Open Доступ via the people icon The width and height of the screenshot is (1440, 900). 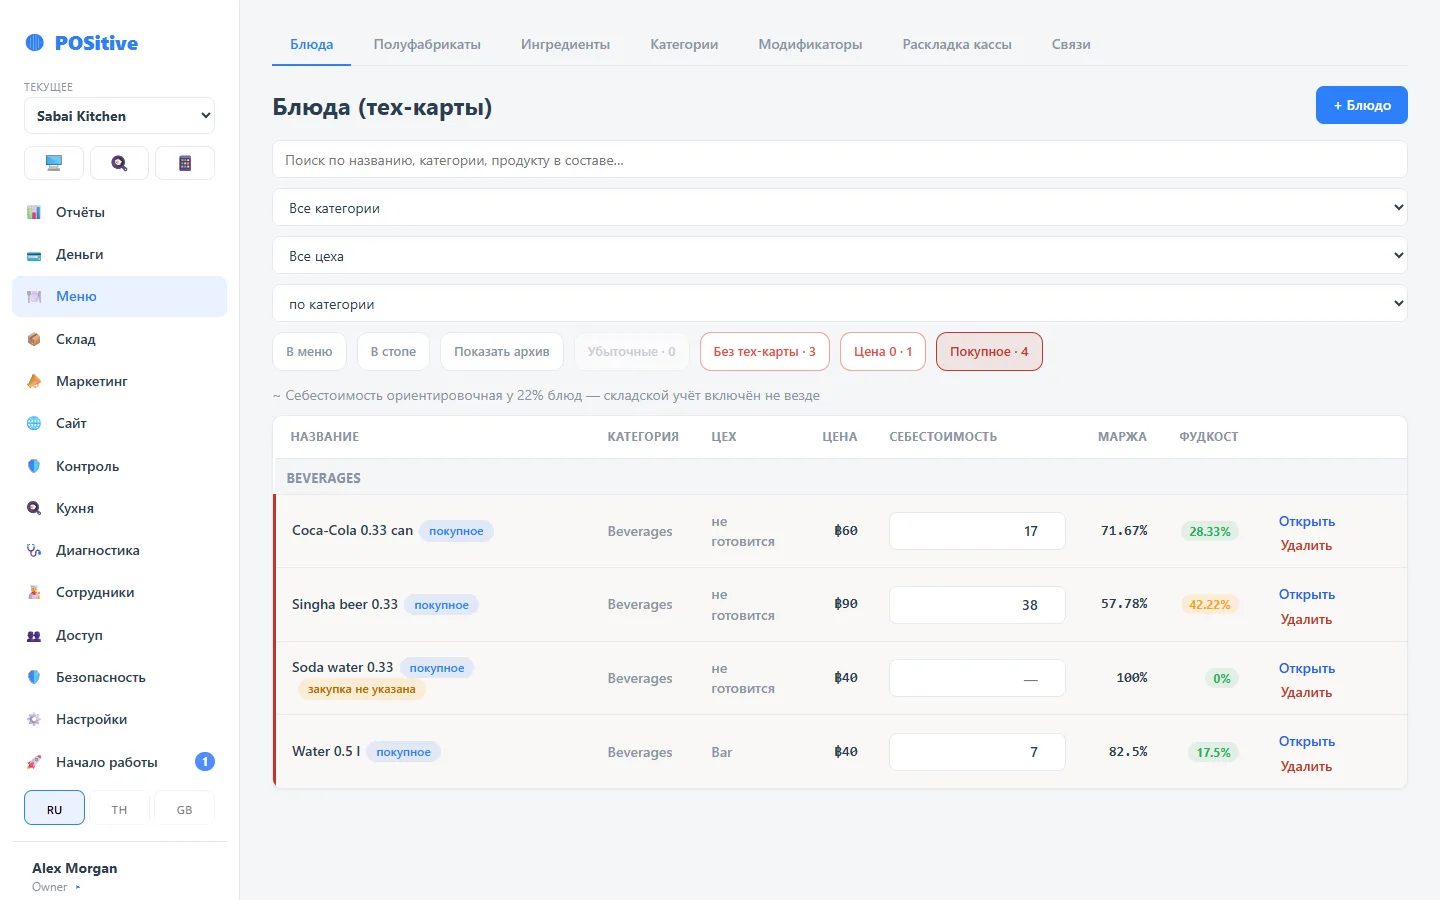34,635
